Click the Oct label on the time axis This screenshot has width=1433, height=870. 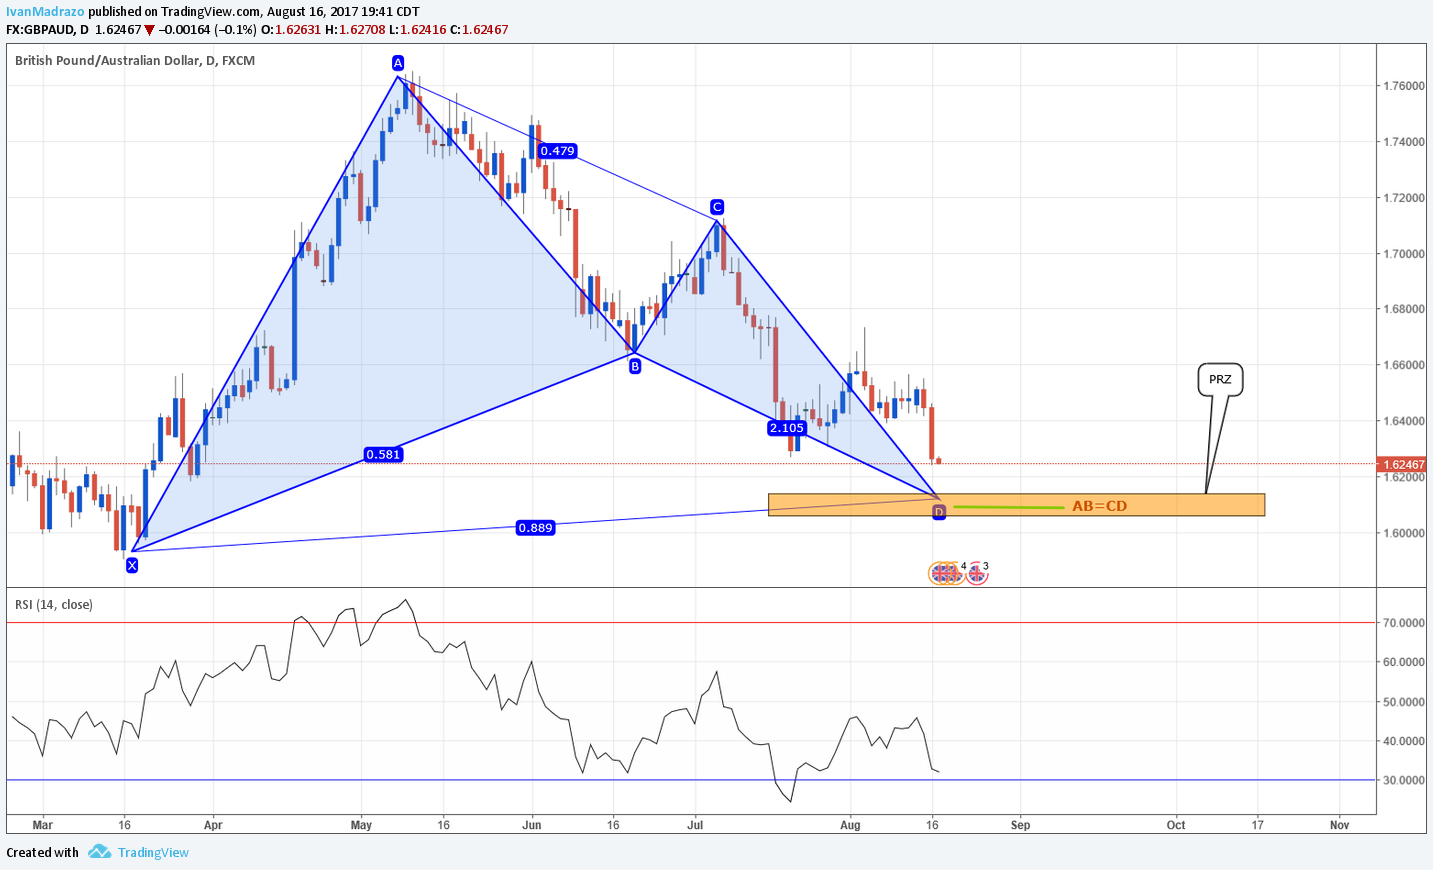[1176, 825]
